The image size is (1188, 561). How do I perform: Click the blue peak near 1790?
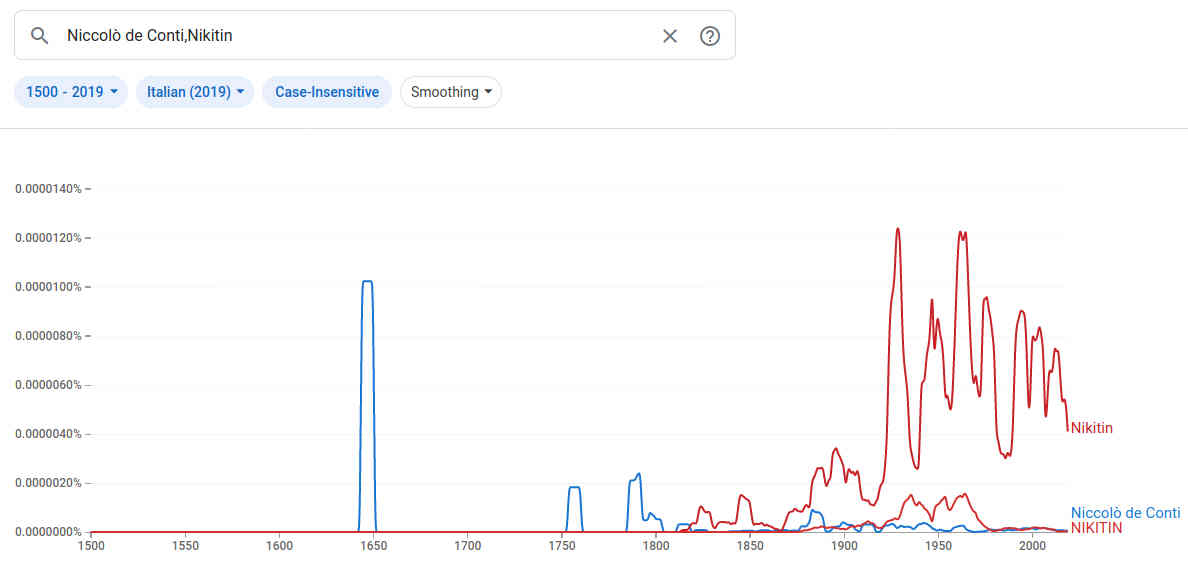click(637, 475)
